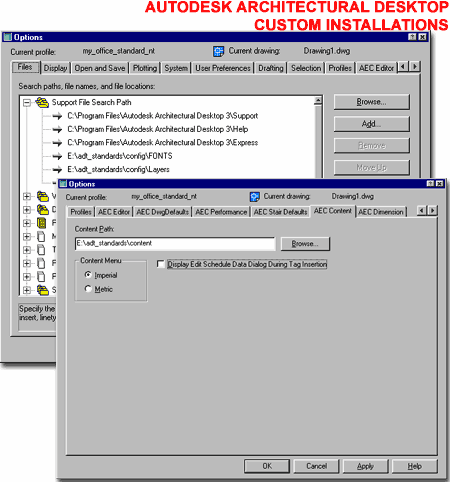The width and height of the screenshot is (450, 482).
Task: Select the Autodesk Architectural Desktop 3\Express path
Action: pos(163,142)
